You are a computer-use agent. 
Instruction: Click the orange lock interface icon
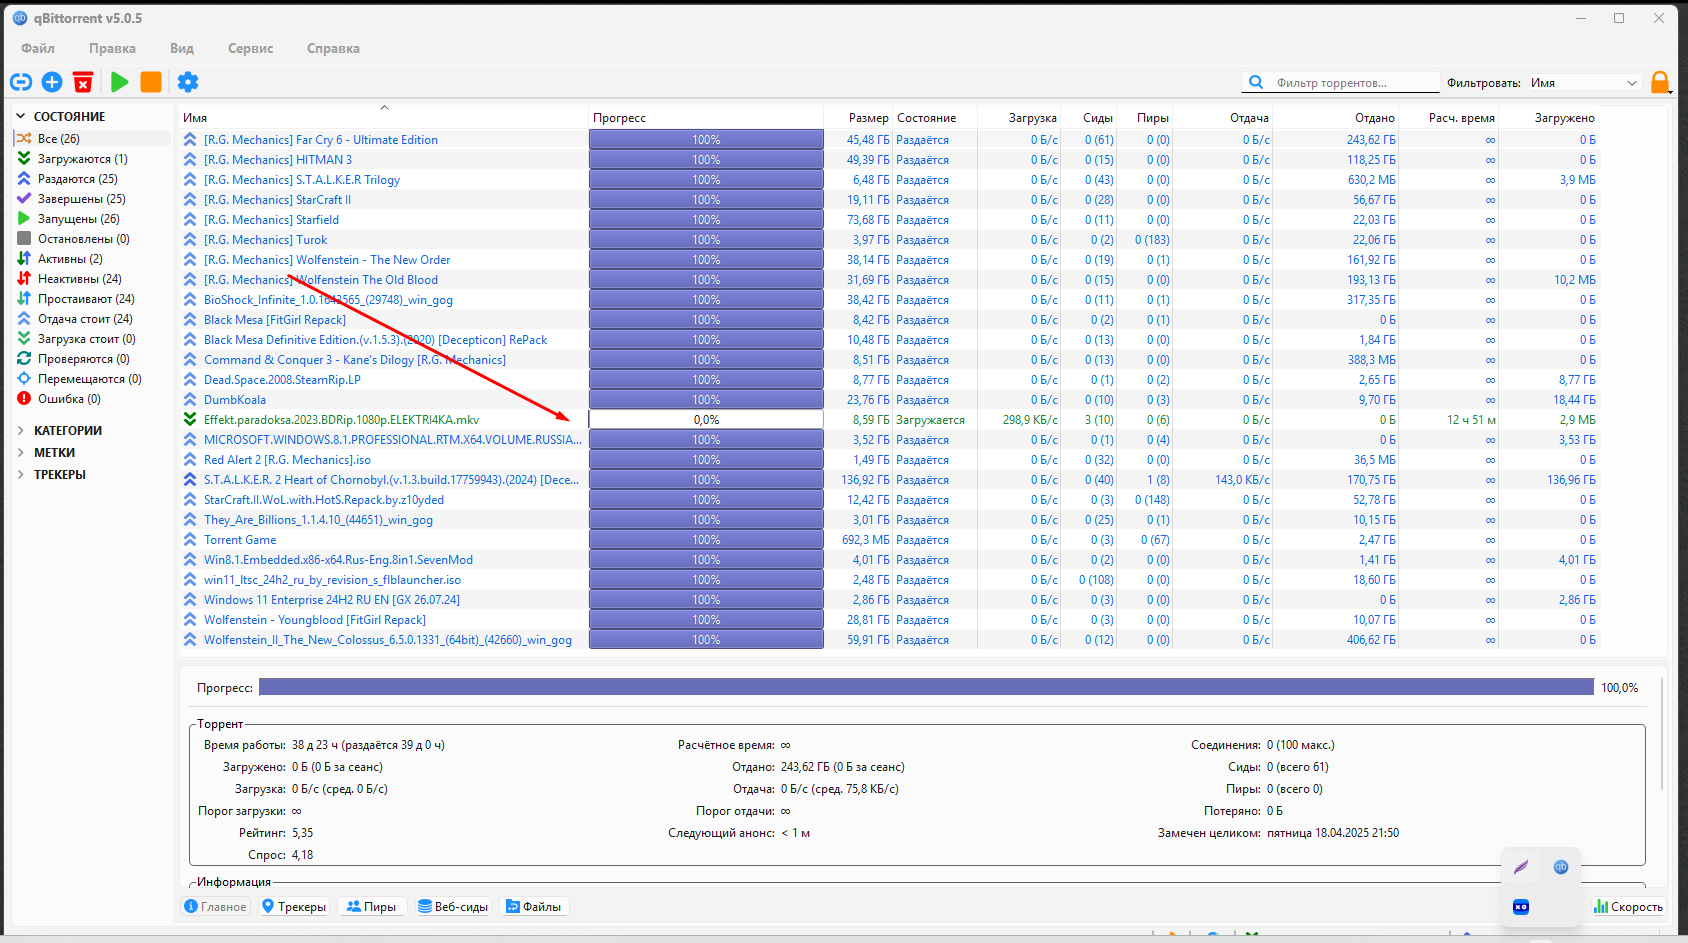click(x=1660, y=82)
